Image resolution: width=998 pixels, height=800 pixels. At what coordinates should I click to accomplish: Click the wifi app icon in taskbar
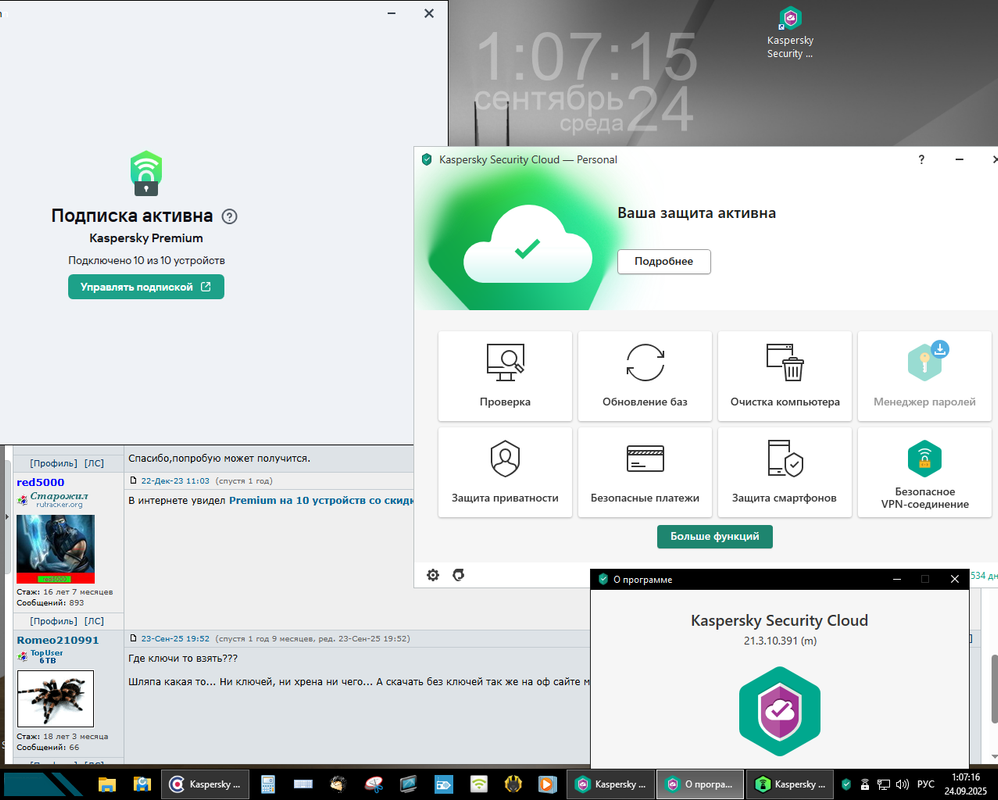point(479,784)
